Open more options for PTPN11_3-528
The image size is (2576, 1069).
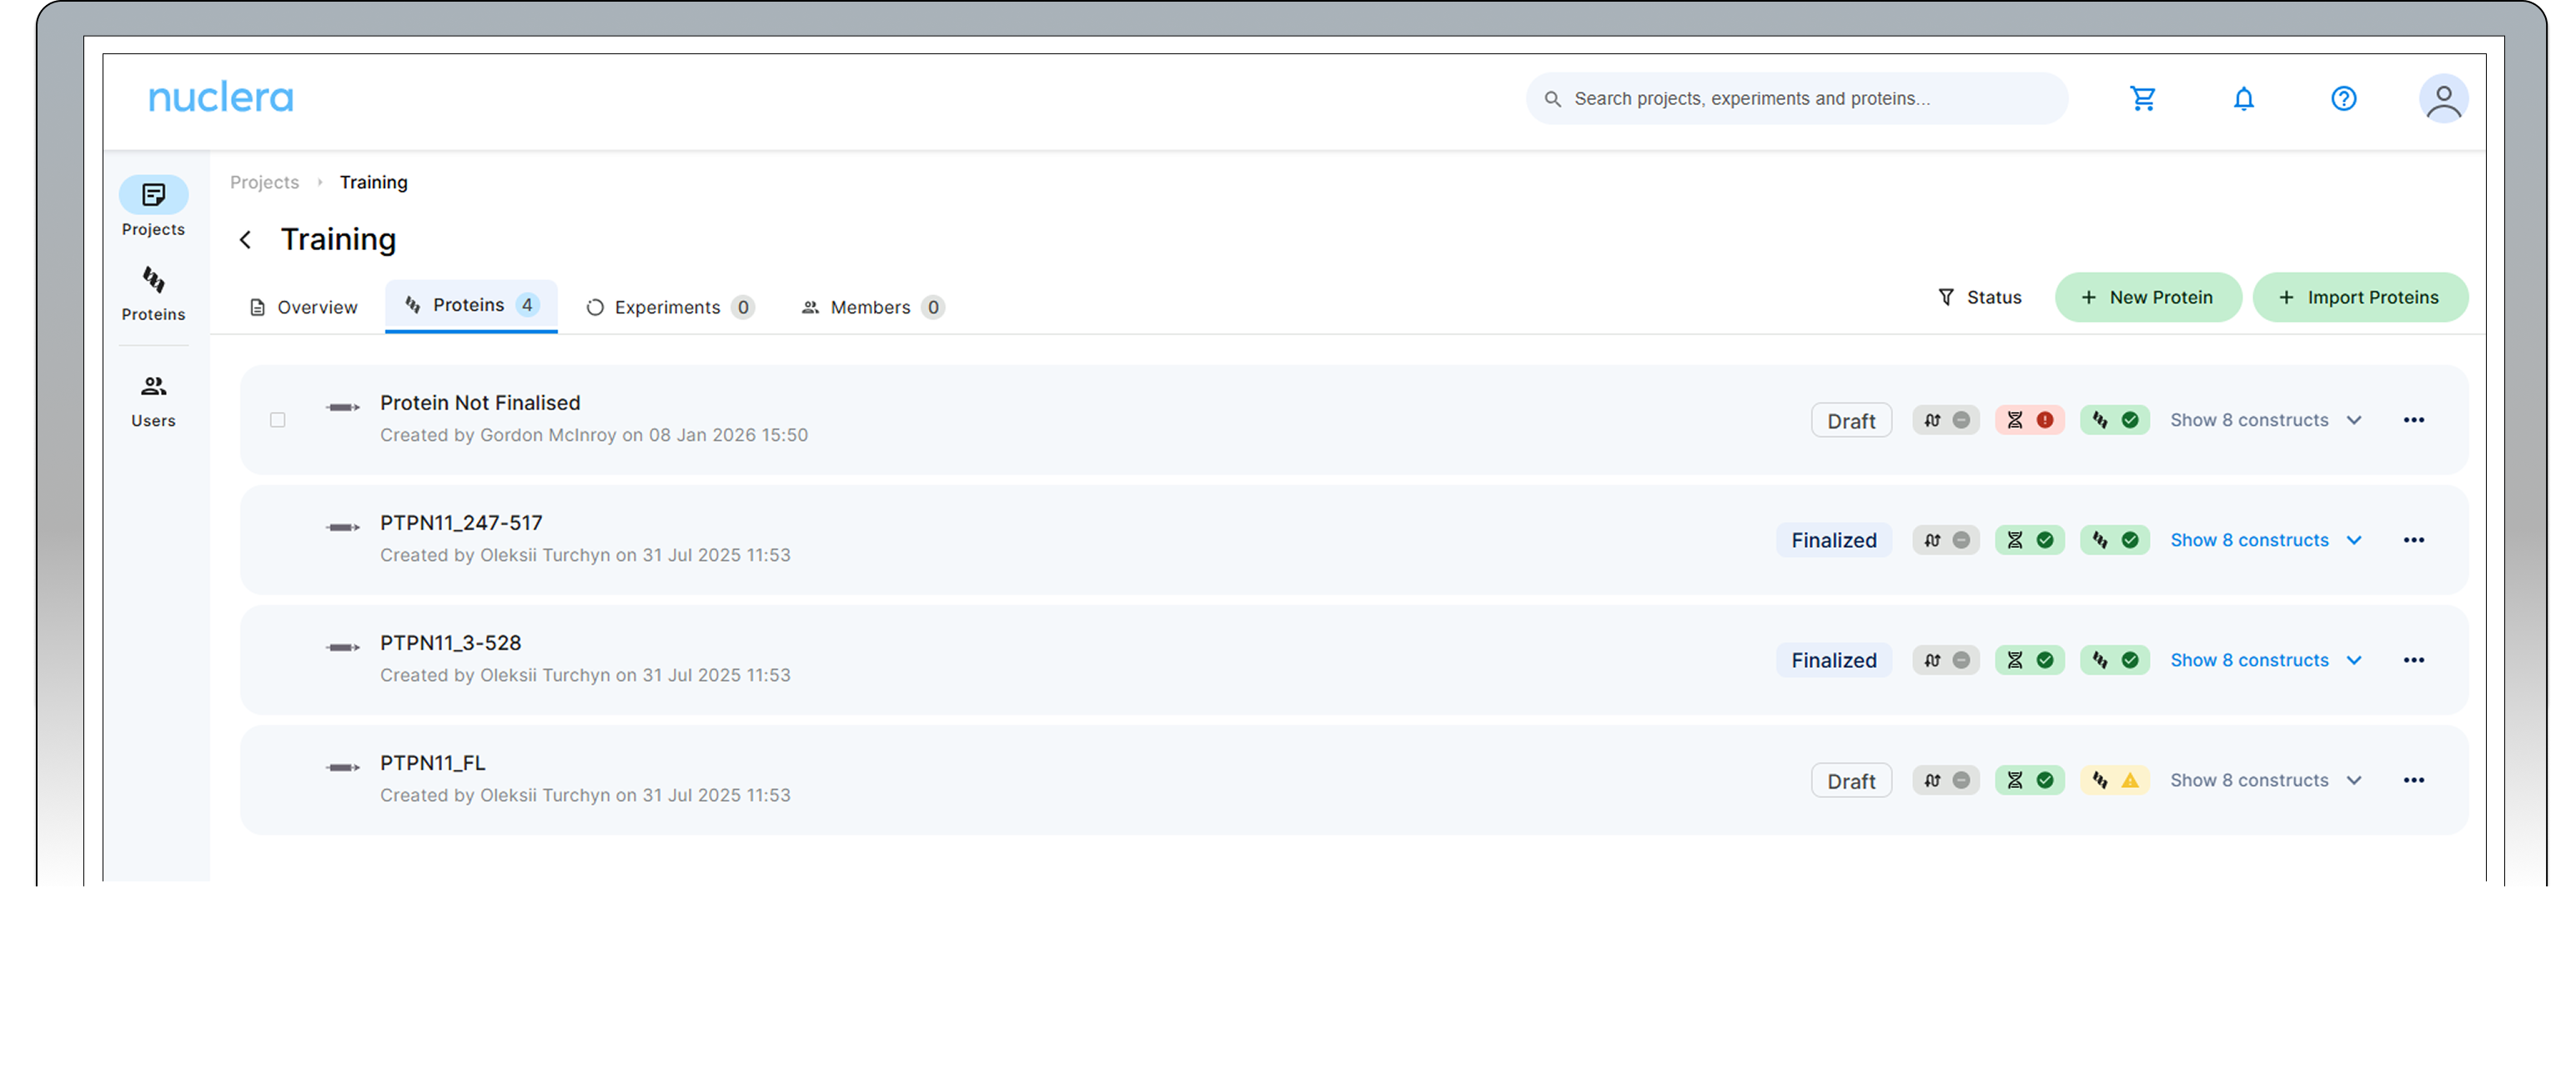coord(2413,660)
